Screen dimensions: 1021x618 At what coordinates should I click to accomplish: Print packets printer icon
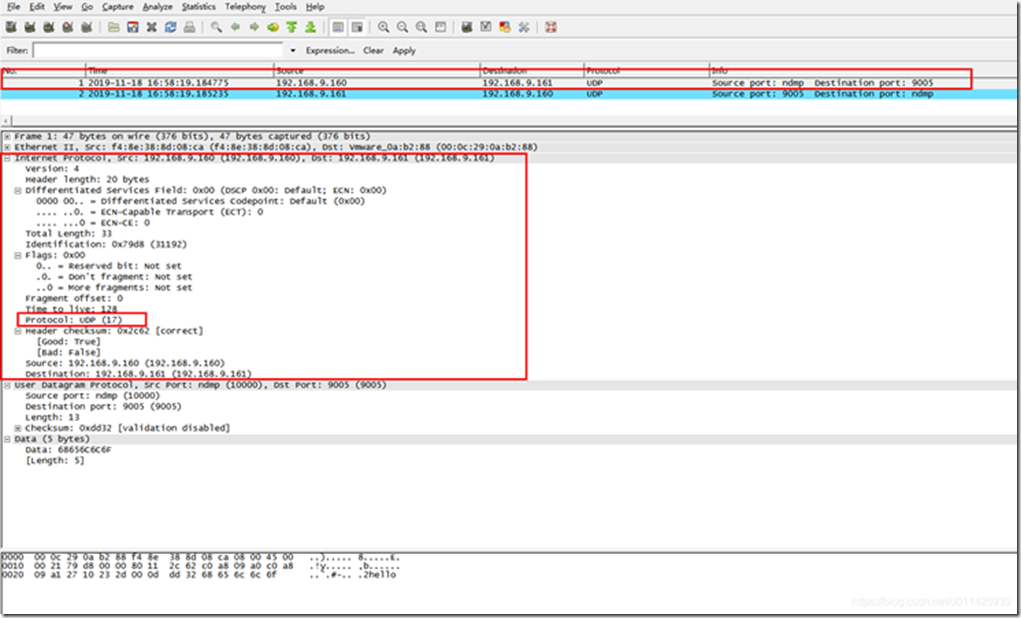click(189, 27)
